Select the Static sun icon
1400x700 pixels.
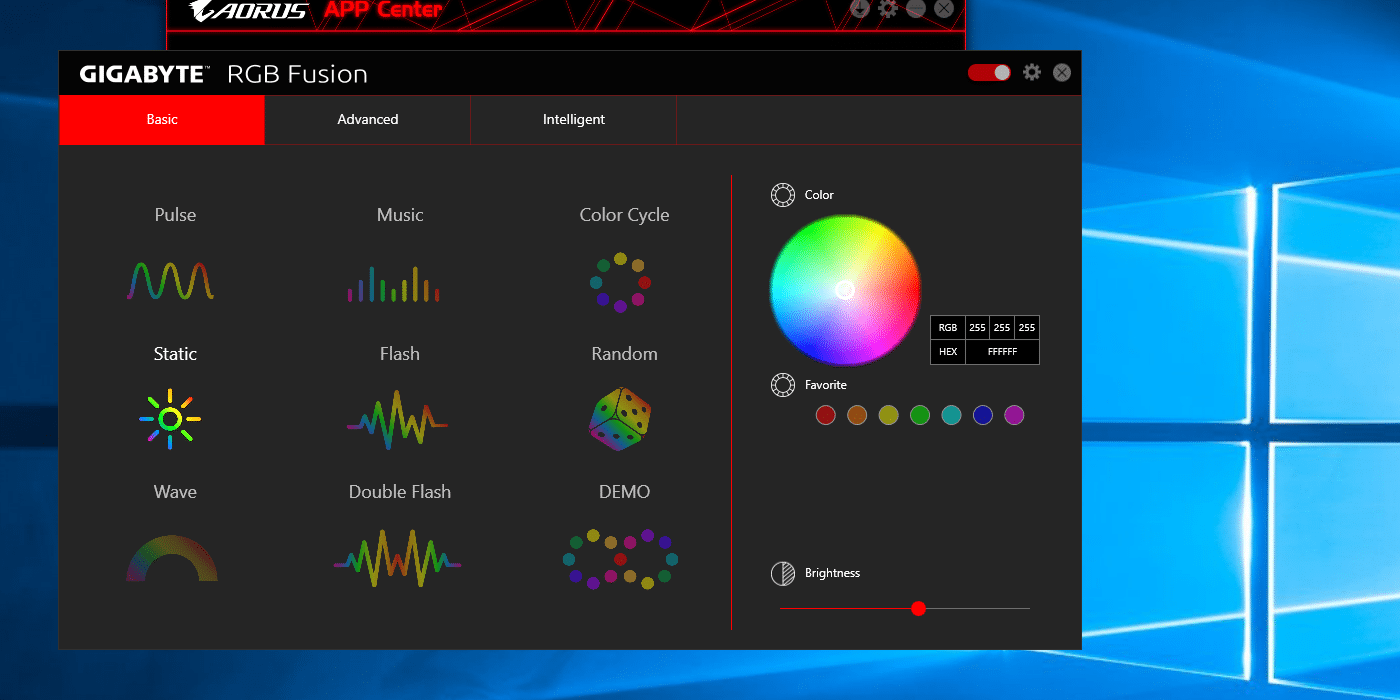tap(170, 419)
